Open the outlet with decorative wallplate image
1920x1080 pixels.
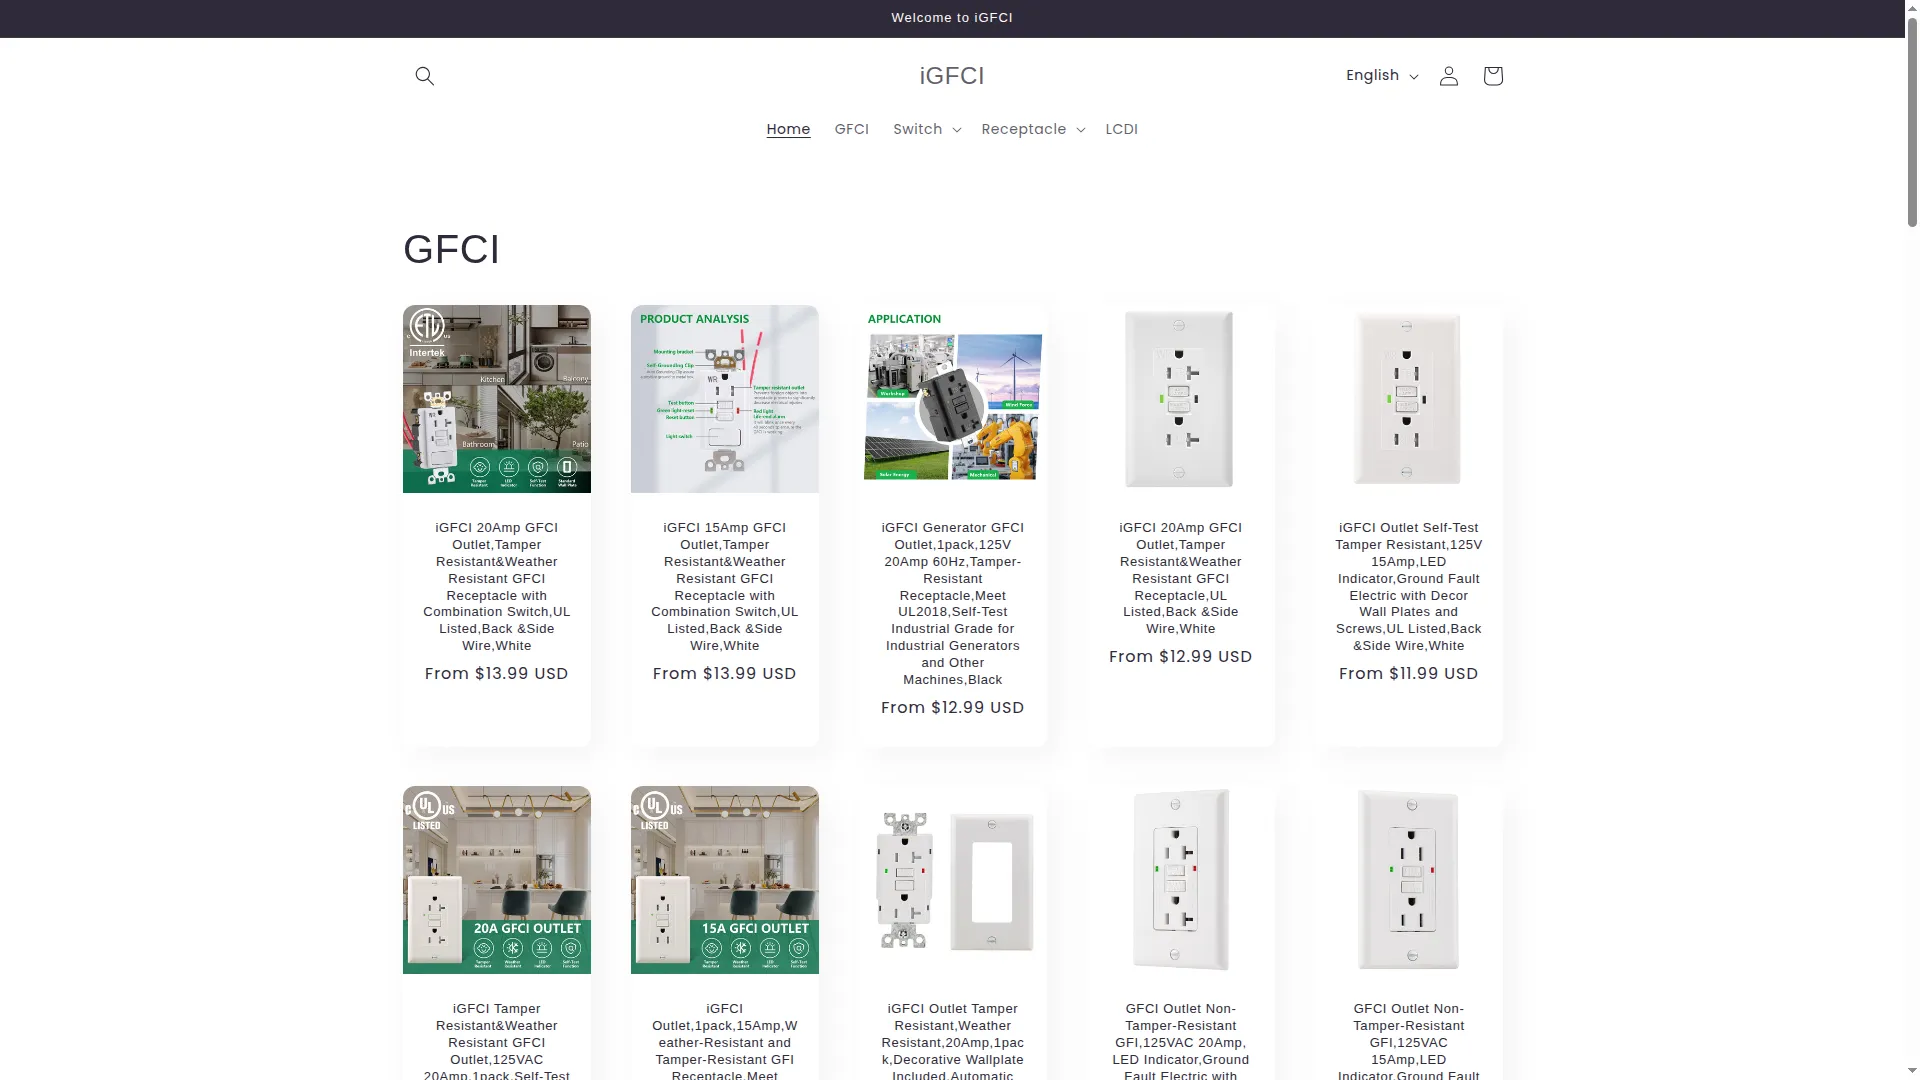click(x=952, y=880)
